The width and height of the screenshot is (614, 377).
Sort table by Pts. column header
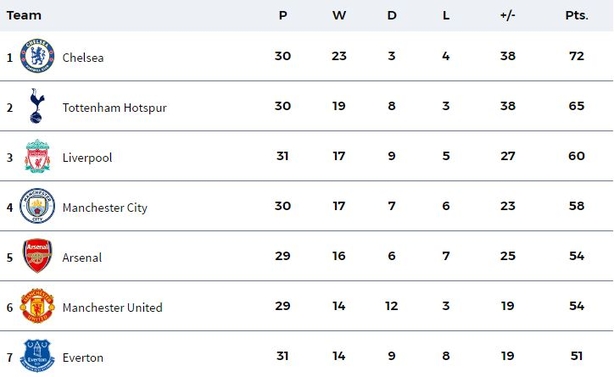click(576, 15)
